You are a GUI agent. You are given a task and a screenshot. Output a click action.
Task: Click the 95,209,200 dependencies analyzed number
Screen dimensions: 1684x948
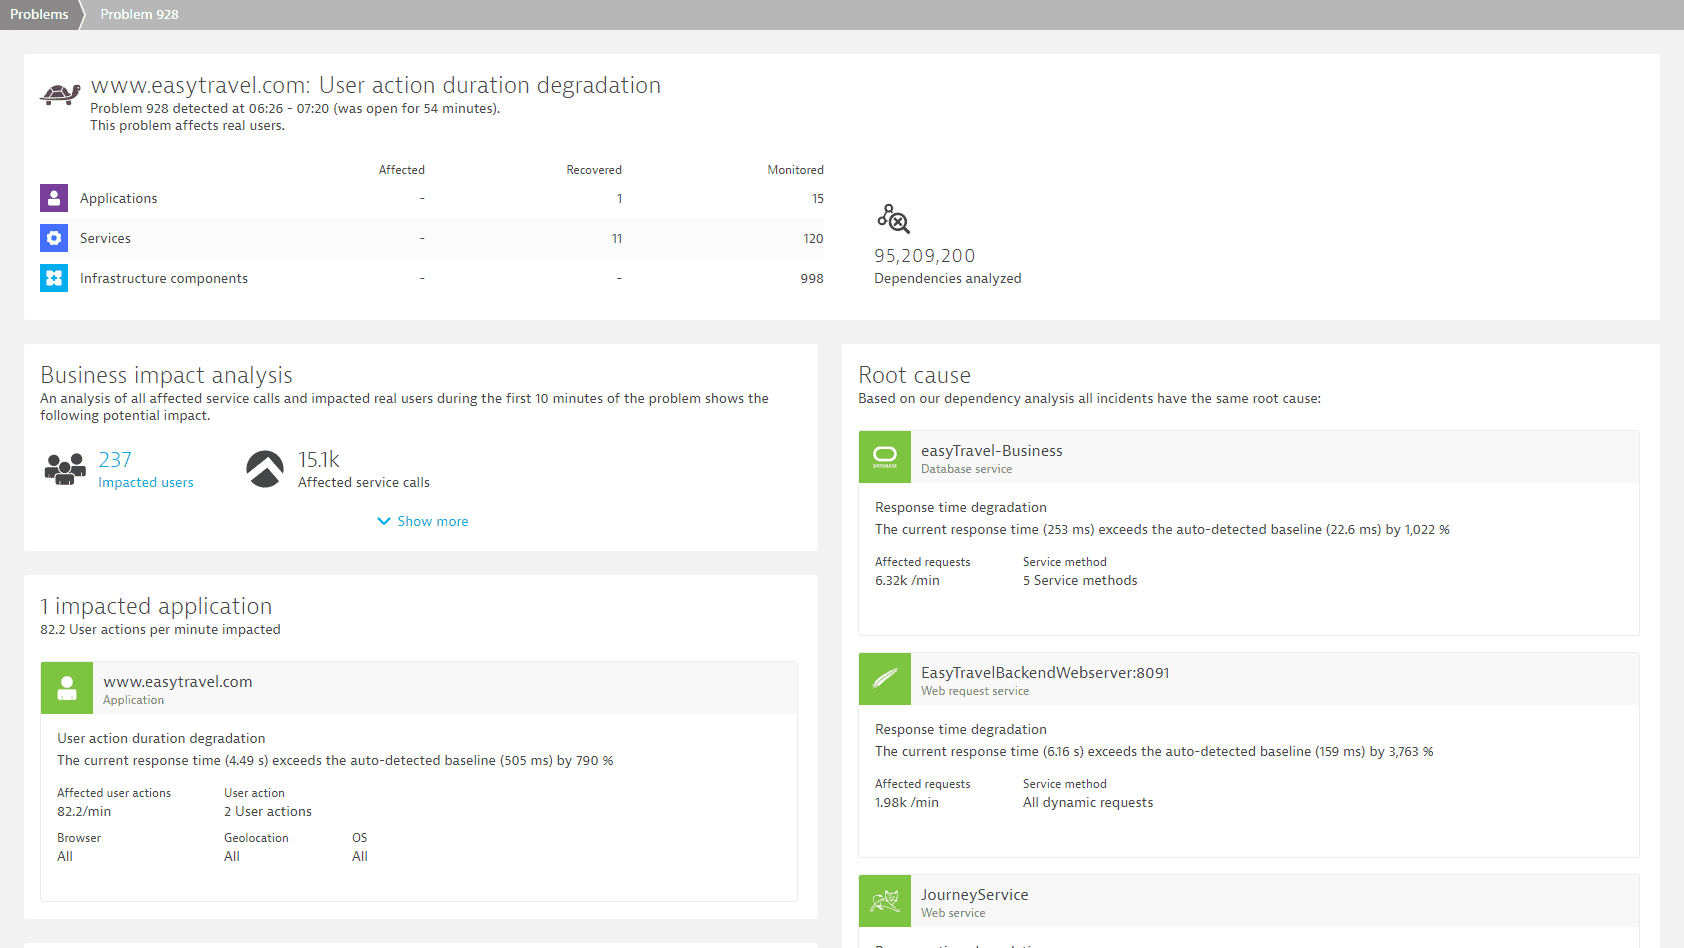click(x=925, y=256)
